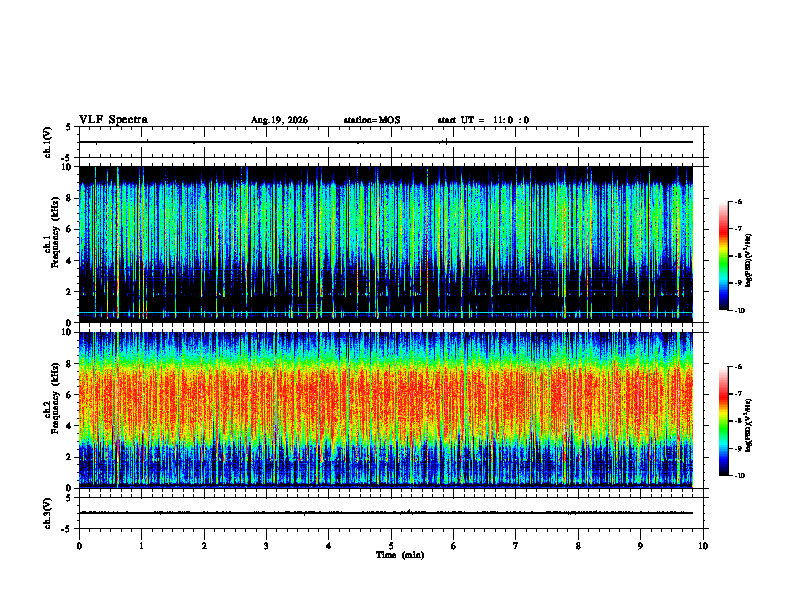Click the 'Aug.19, 2026' date label

tap(279, 120)
